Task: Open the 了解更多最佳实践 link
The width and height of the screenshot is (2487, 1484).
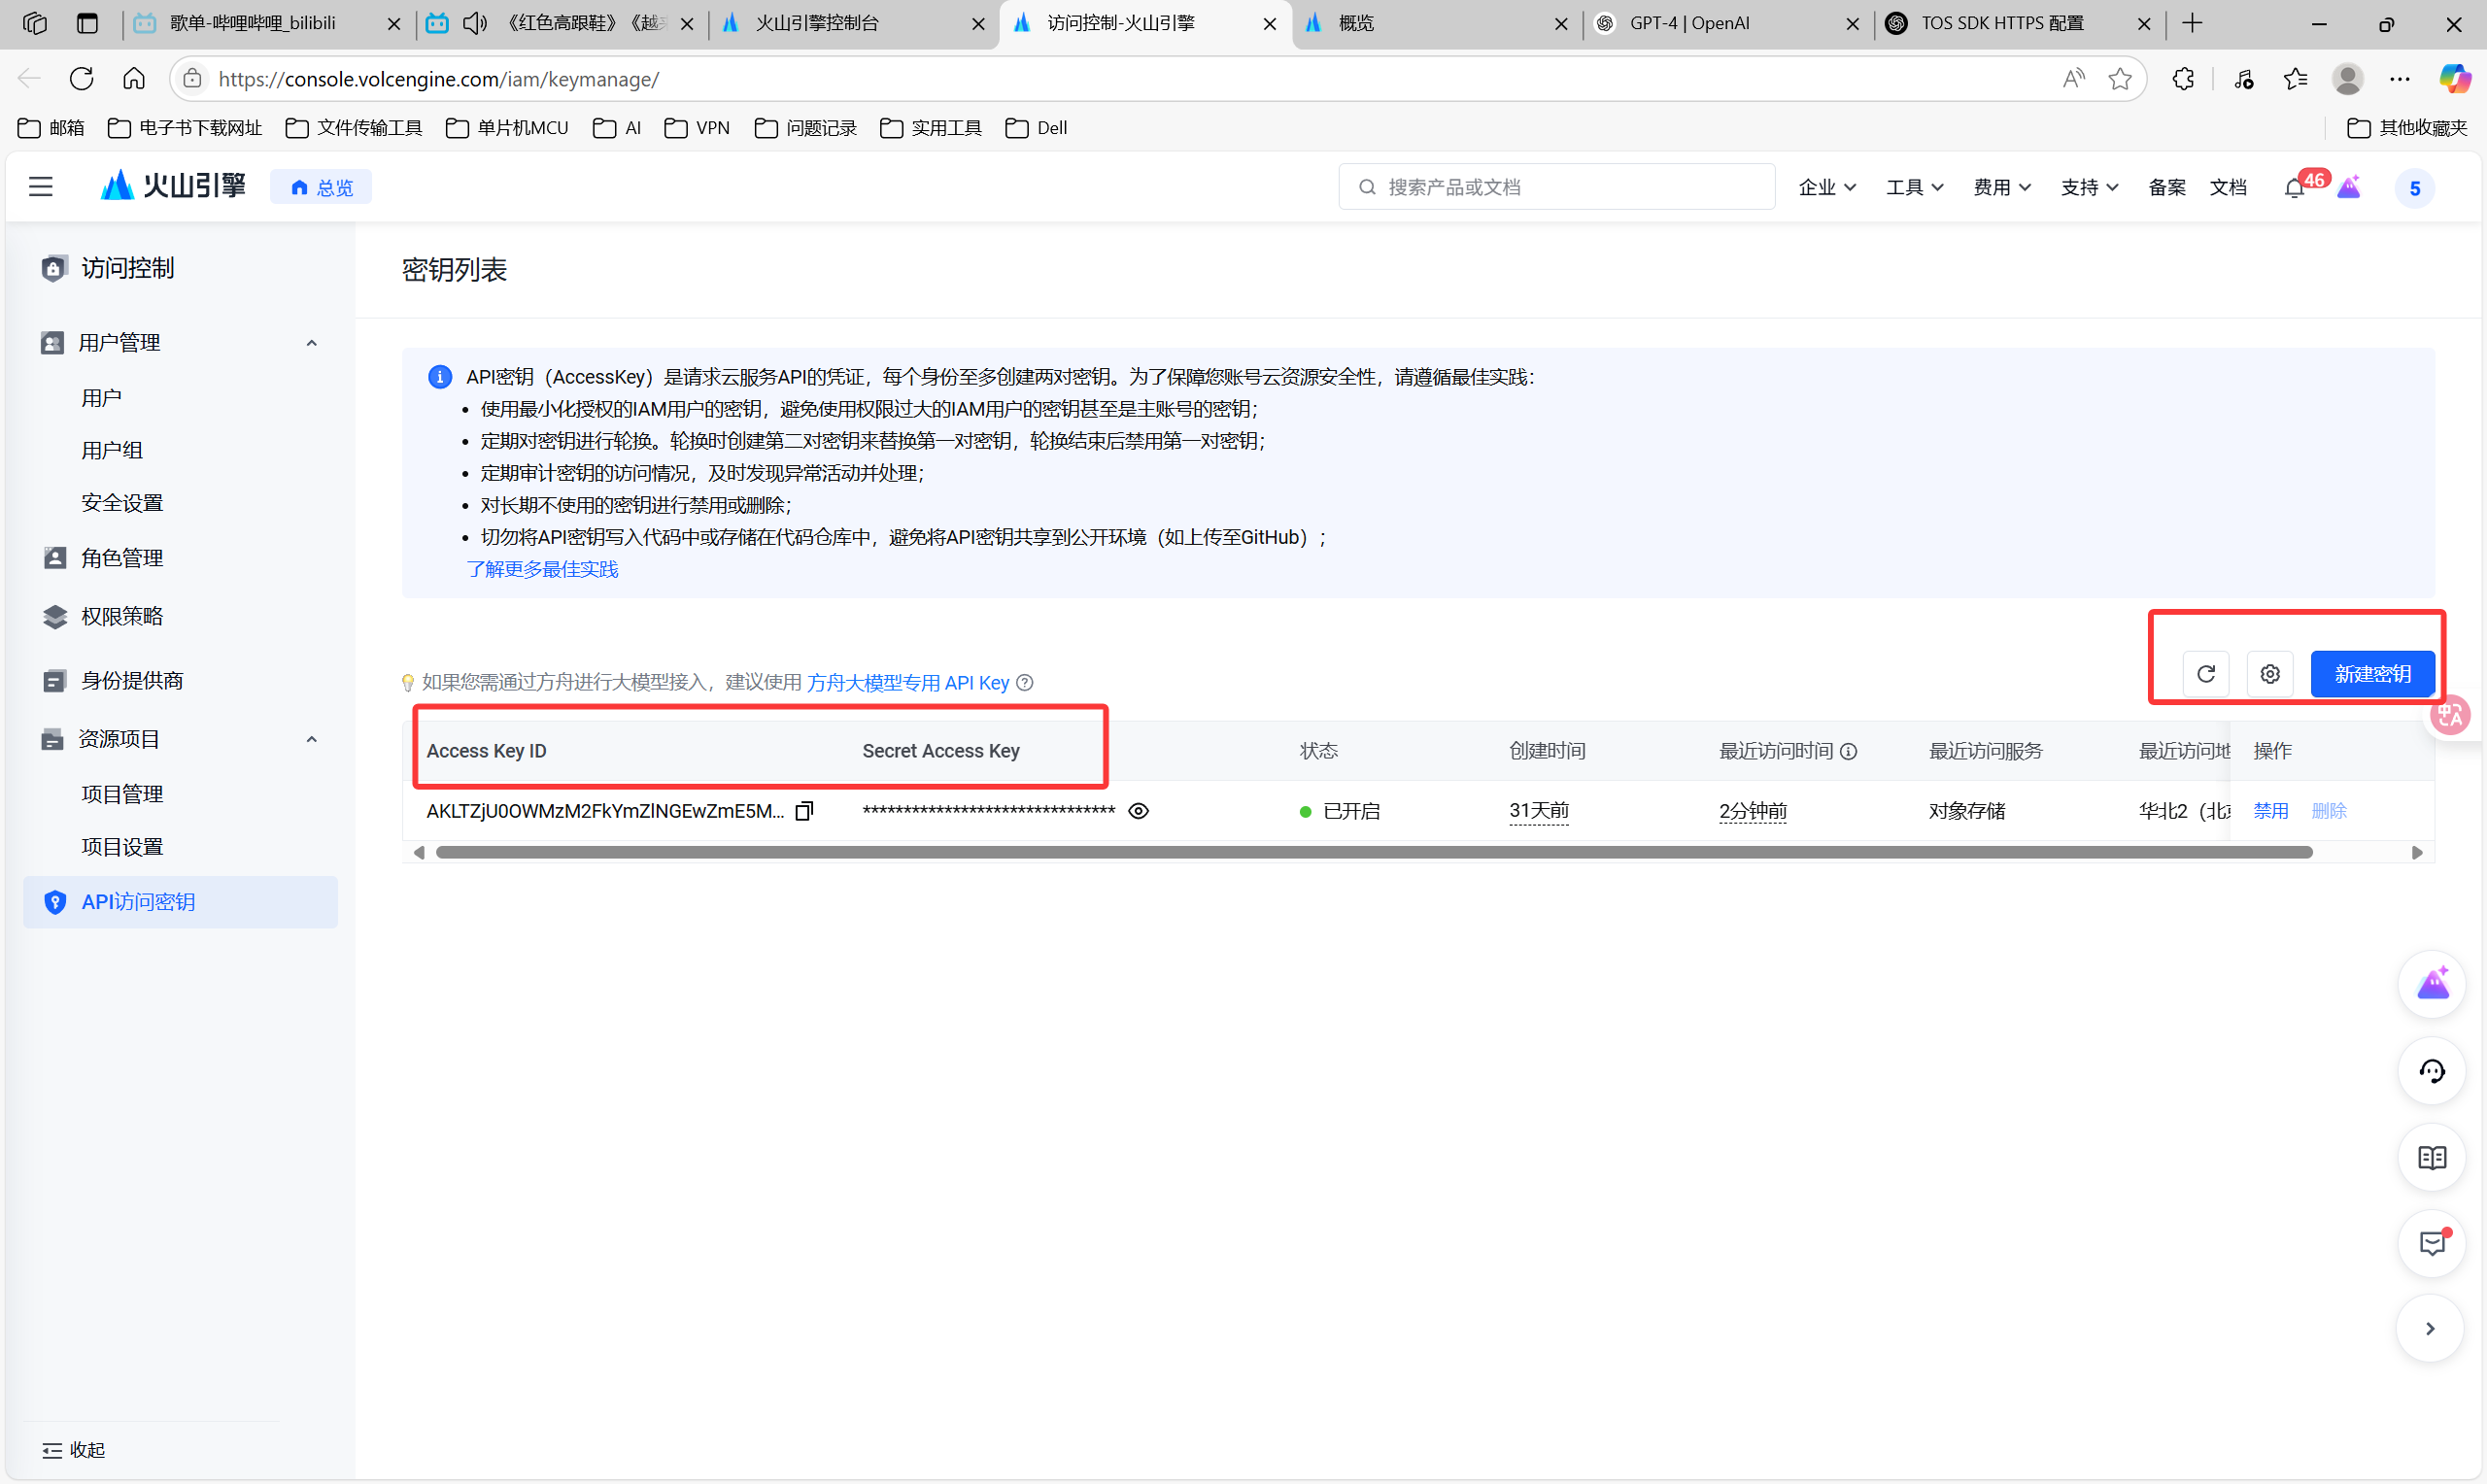Action: pos(542,569)
